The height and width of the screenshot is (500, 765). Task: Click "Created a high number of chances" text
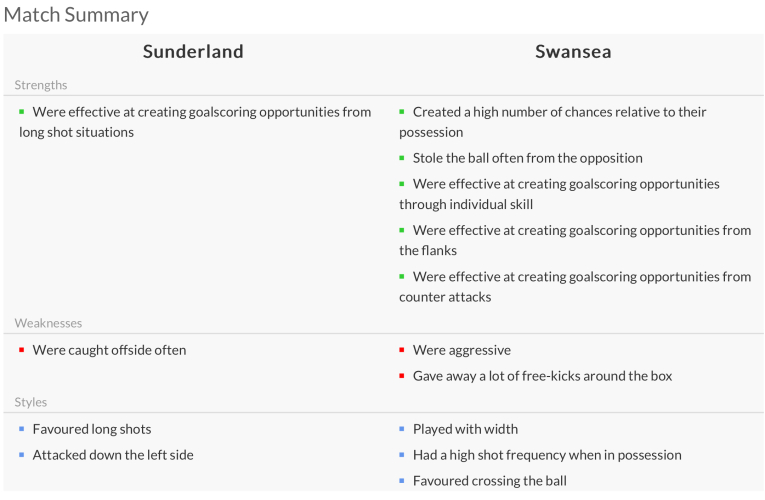tap(559, 112)
